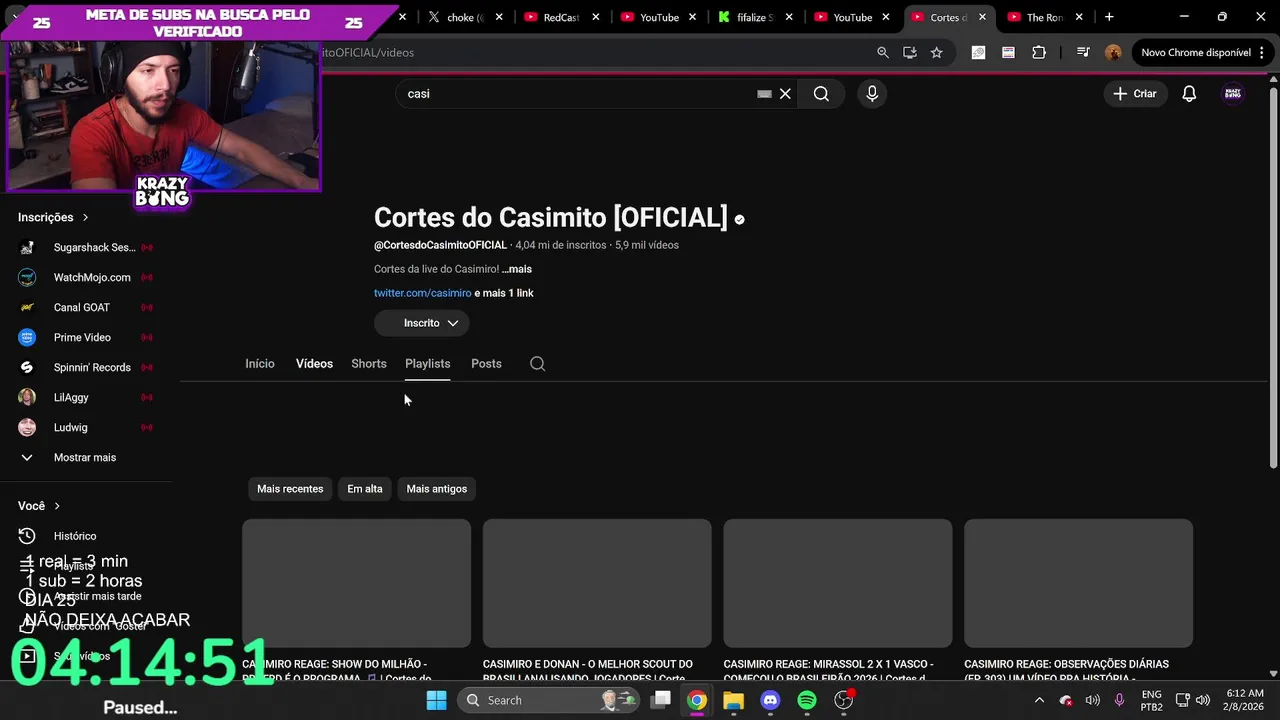Viewport: 1280px width, 720px height.
Task: Open the Windows Start menu
Action: pos(437,700)
